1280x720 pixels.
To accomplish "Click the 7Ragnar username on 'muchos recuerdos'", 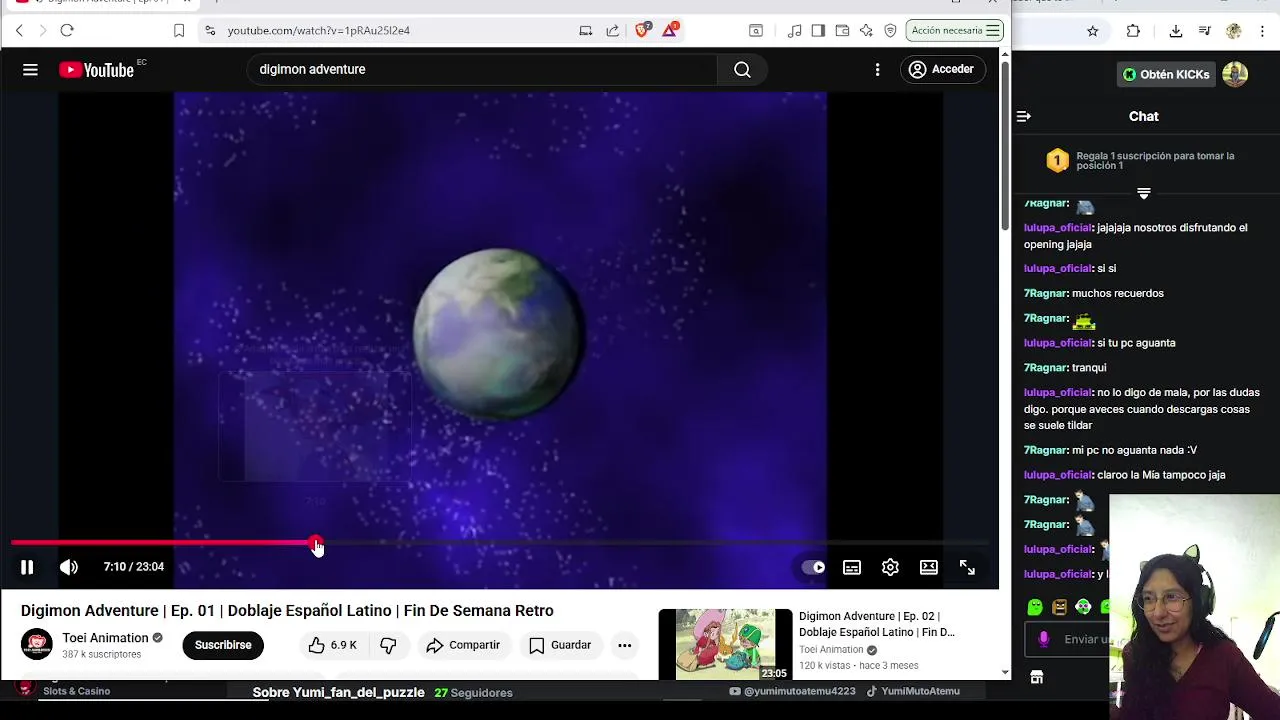I will click(x=1046, y=293).
